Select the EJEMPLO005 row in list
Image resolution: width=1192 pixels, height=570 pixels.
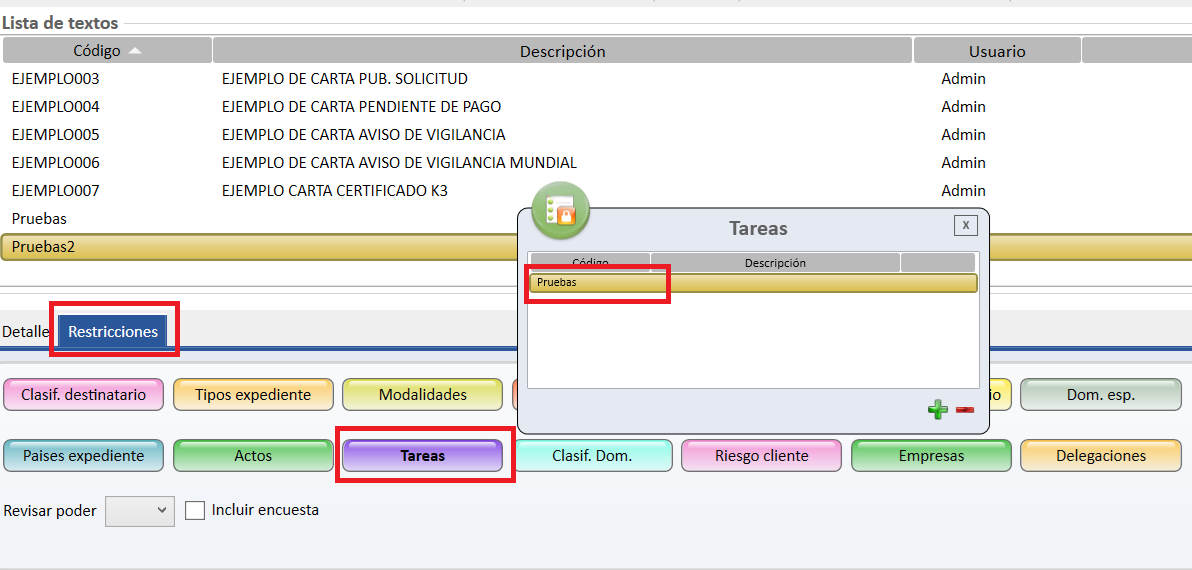coord(56,135)
